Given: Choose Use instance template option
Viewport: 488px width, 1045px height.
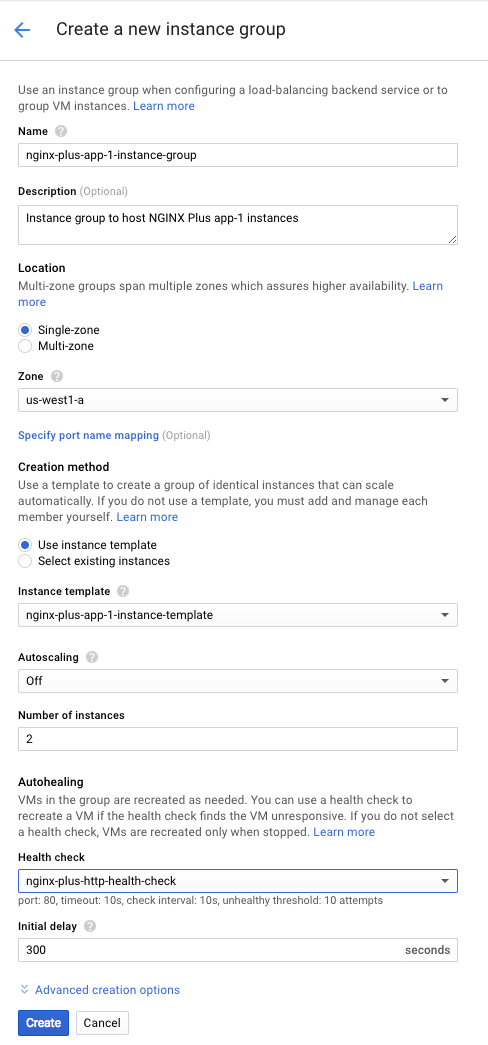Looking at the screenshot, I should [x=25, y=545].
